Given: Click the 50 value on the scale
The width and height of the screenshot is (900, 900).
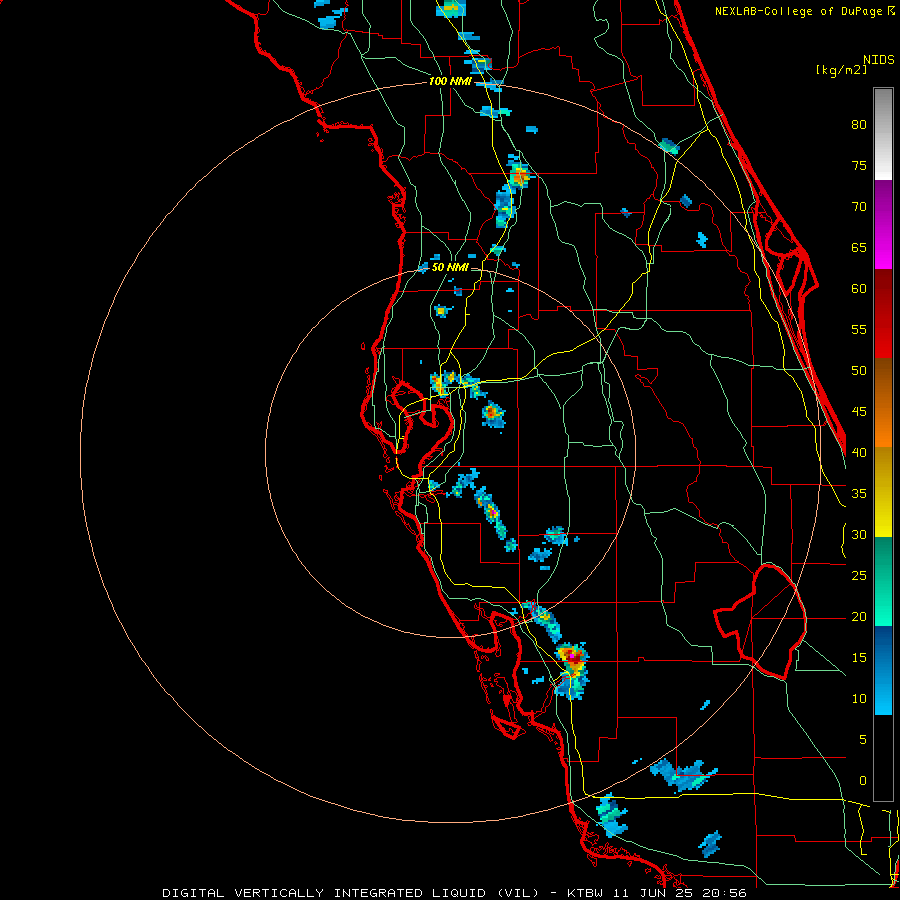Looking at the screenshot, I should click(859, 370).
